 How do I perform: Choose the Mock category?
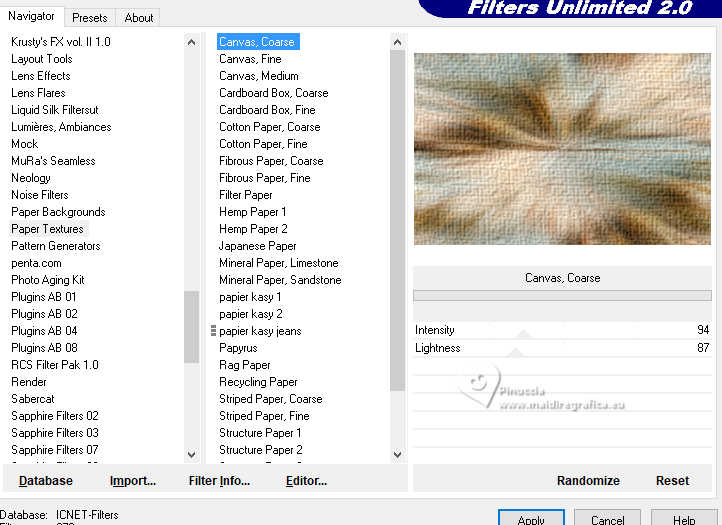pyautogui.click(x=25, y=144)
